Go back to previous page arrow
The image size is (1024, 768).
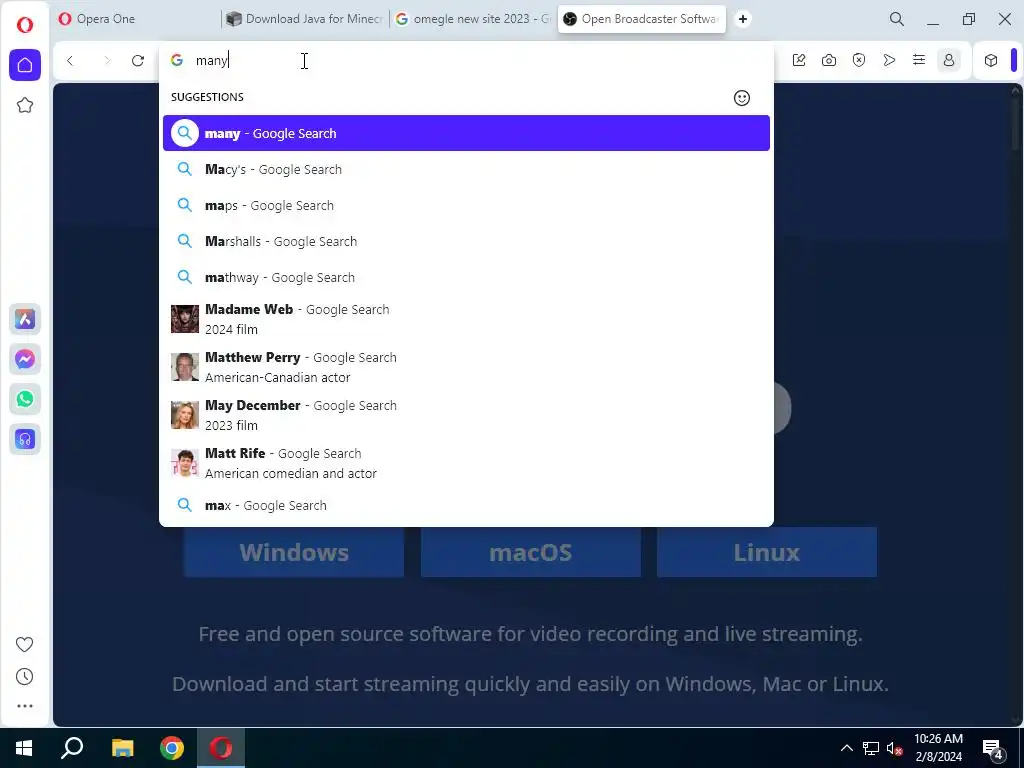(71, 61)
